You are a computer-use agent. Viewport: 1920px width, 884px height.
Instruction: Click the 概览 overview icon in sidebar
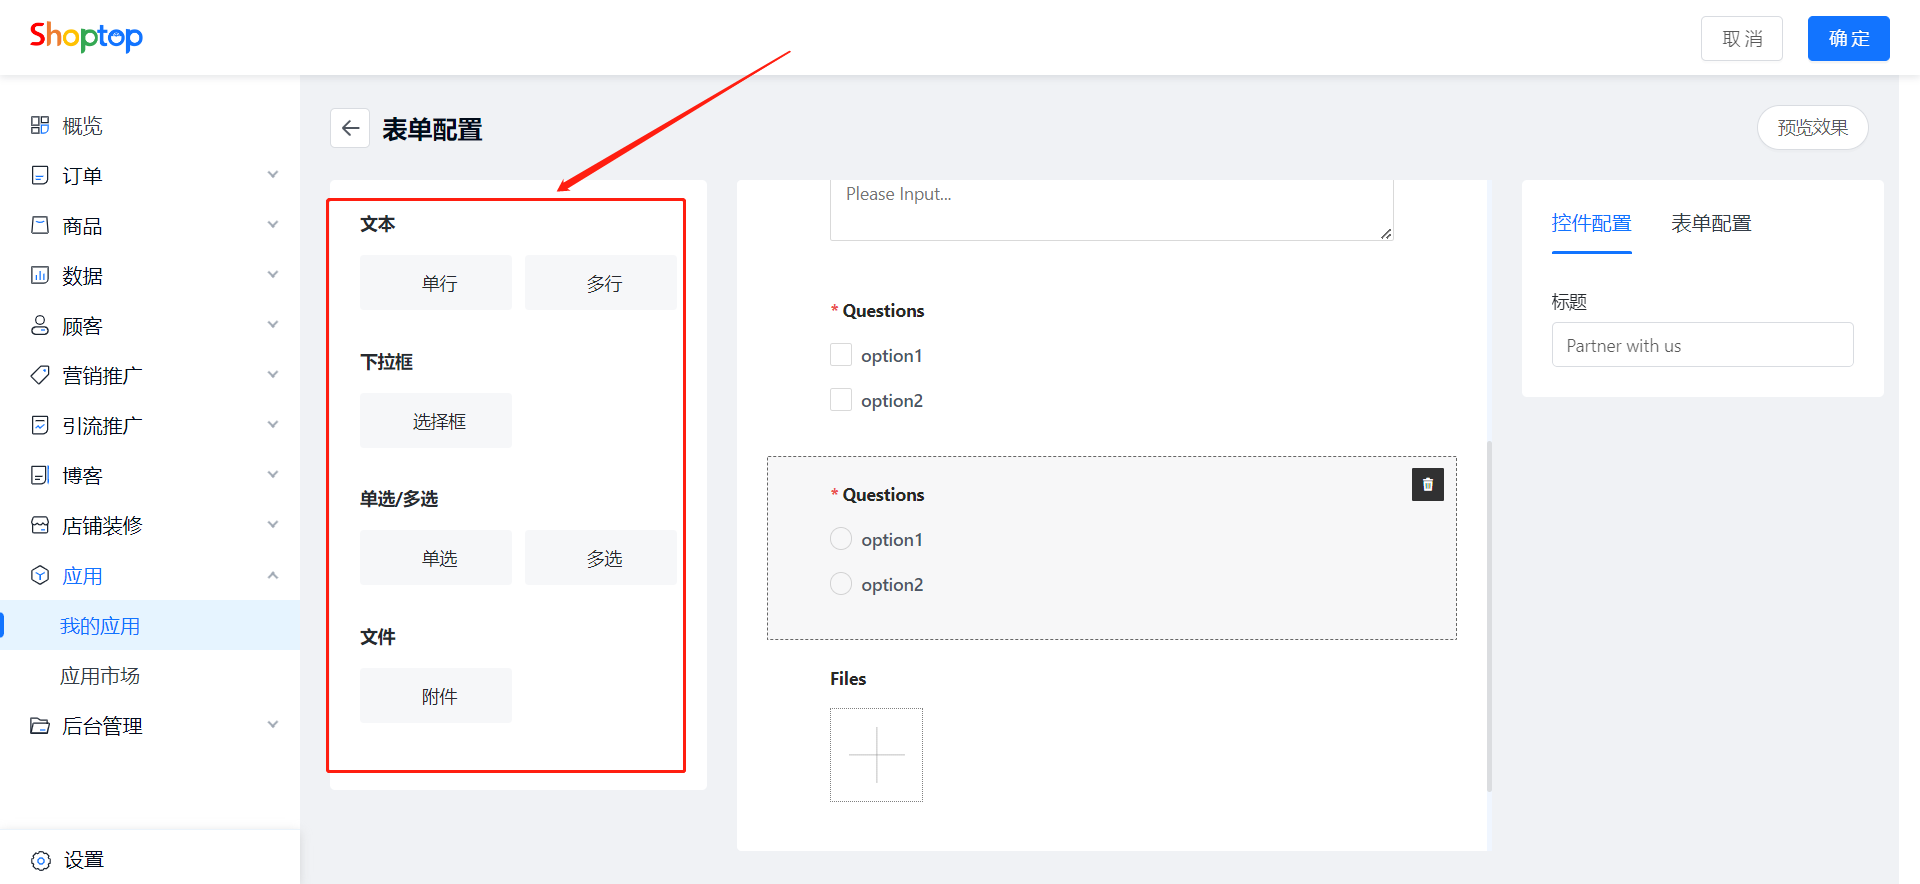click(40, 125)
